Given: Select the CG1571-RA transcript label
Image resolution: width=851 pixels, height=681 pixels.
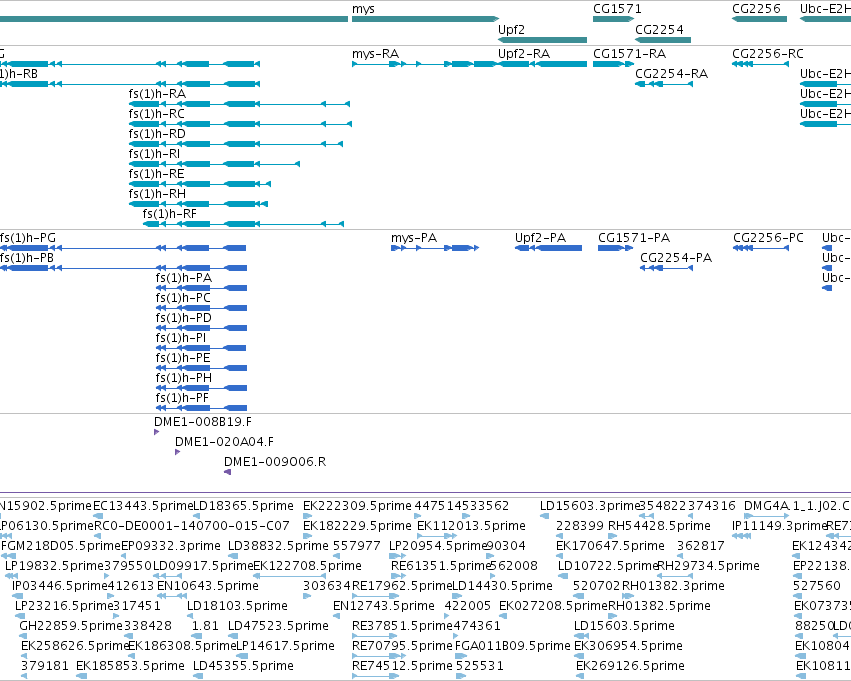Looking at the screenshot, I should point(630,54).
